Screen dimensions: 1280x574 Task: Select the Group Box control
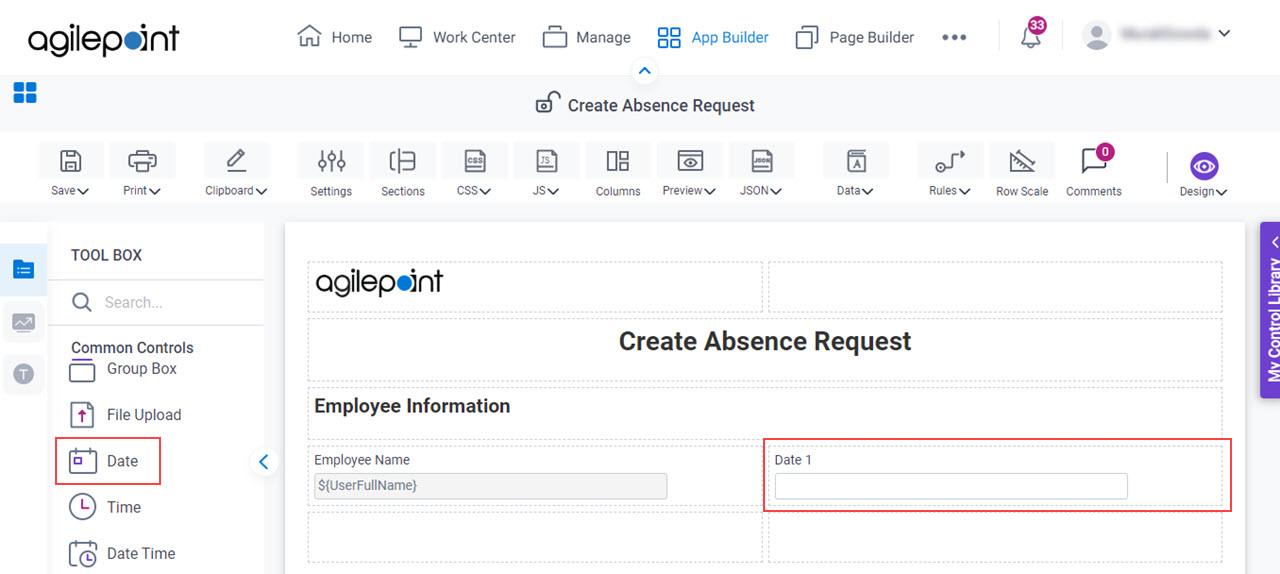tap(123, 370)
